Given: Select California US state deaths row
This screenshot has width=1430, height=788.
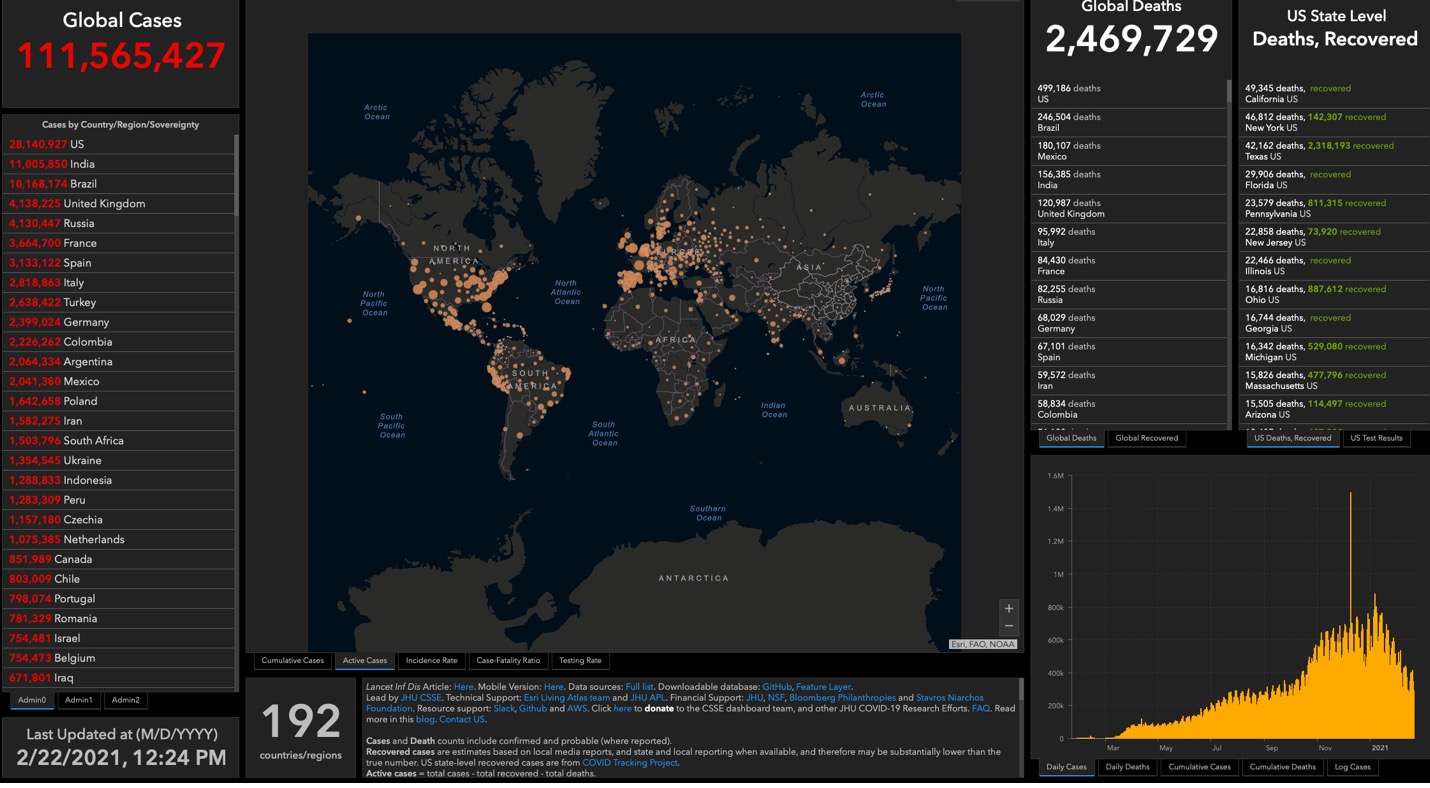Looking at the screenshot, I should click(x=1333, y=94).
